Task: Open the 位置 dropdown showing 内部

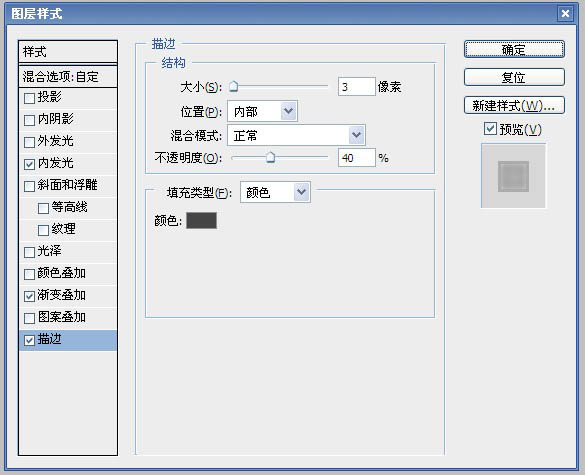Action: (x=262, y=111)
